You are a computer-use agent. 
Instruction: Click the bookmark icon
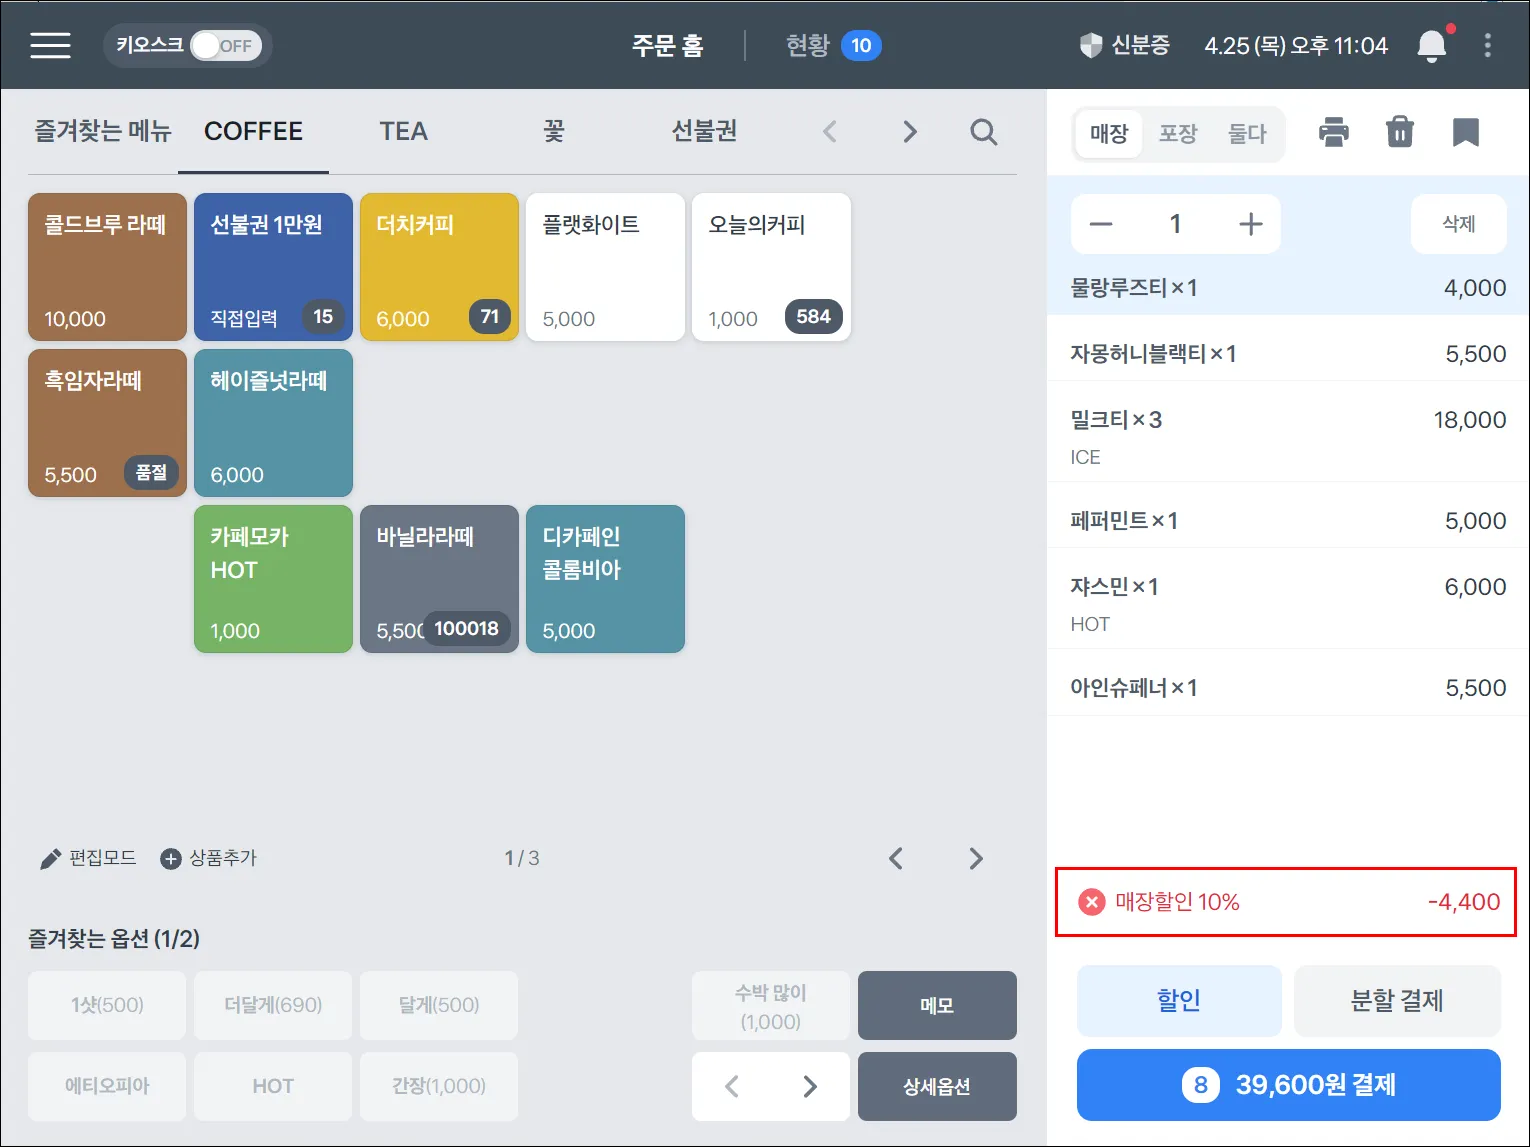click(x=1466, y=132)
